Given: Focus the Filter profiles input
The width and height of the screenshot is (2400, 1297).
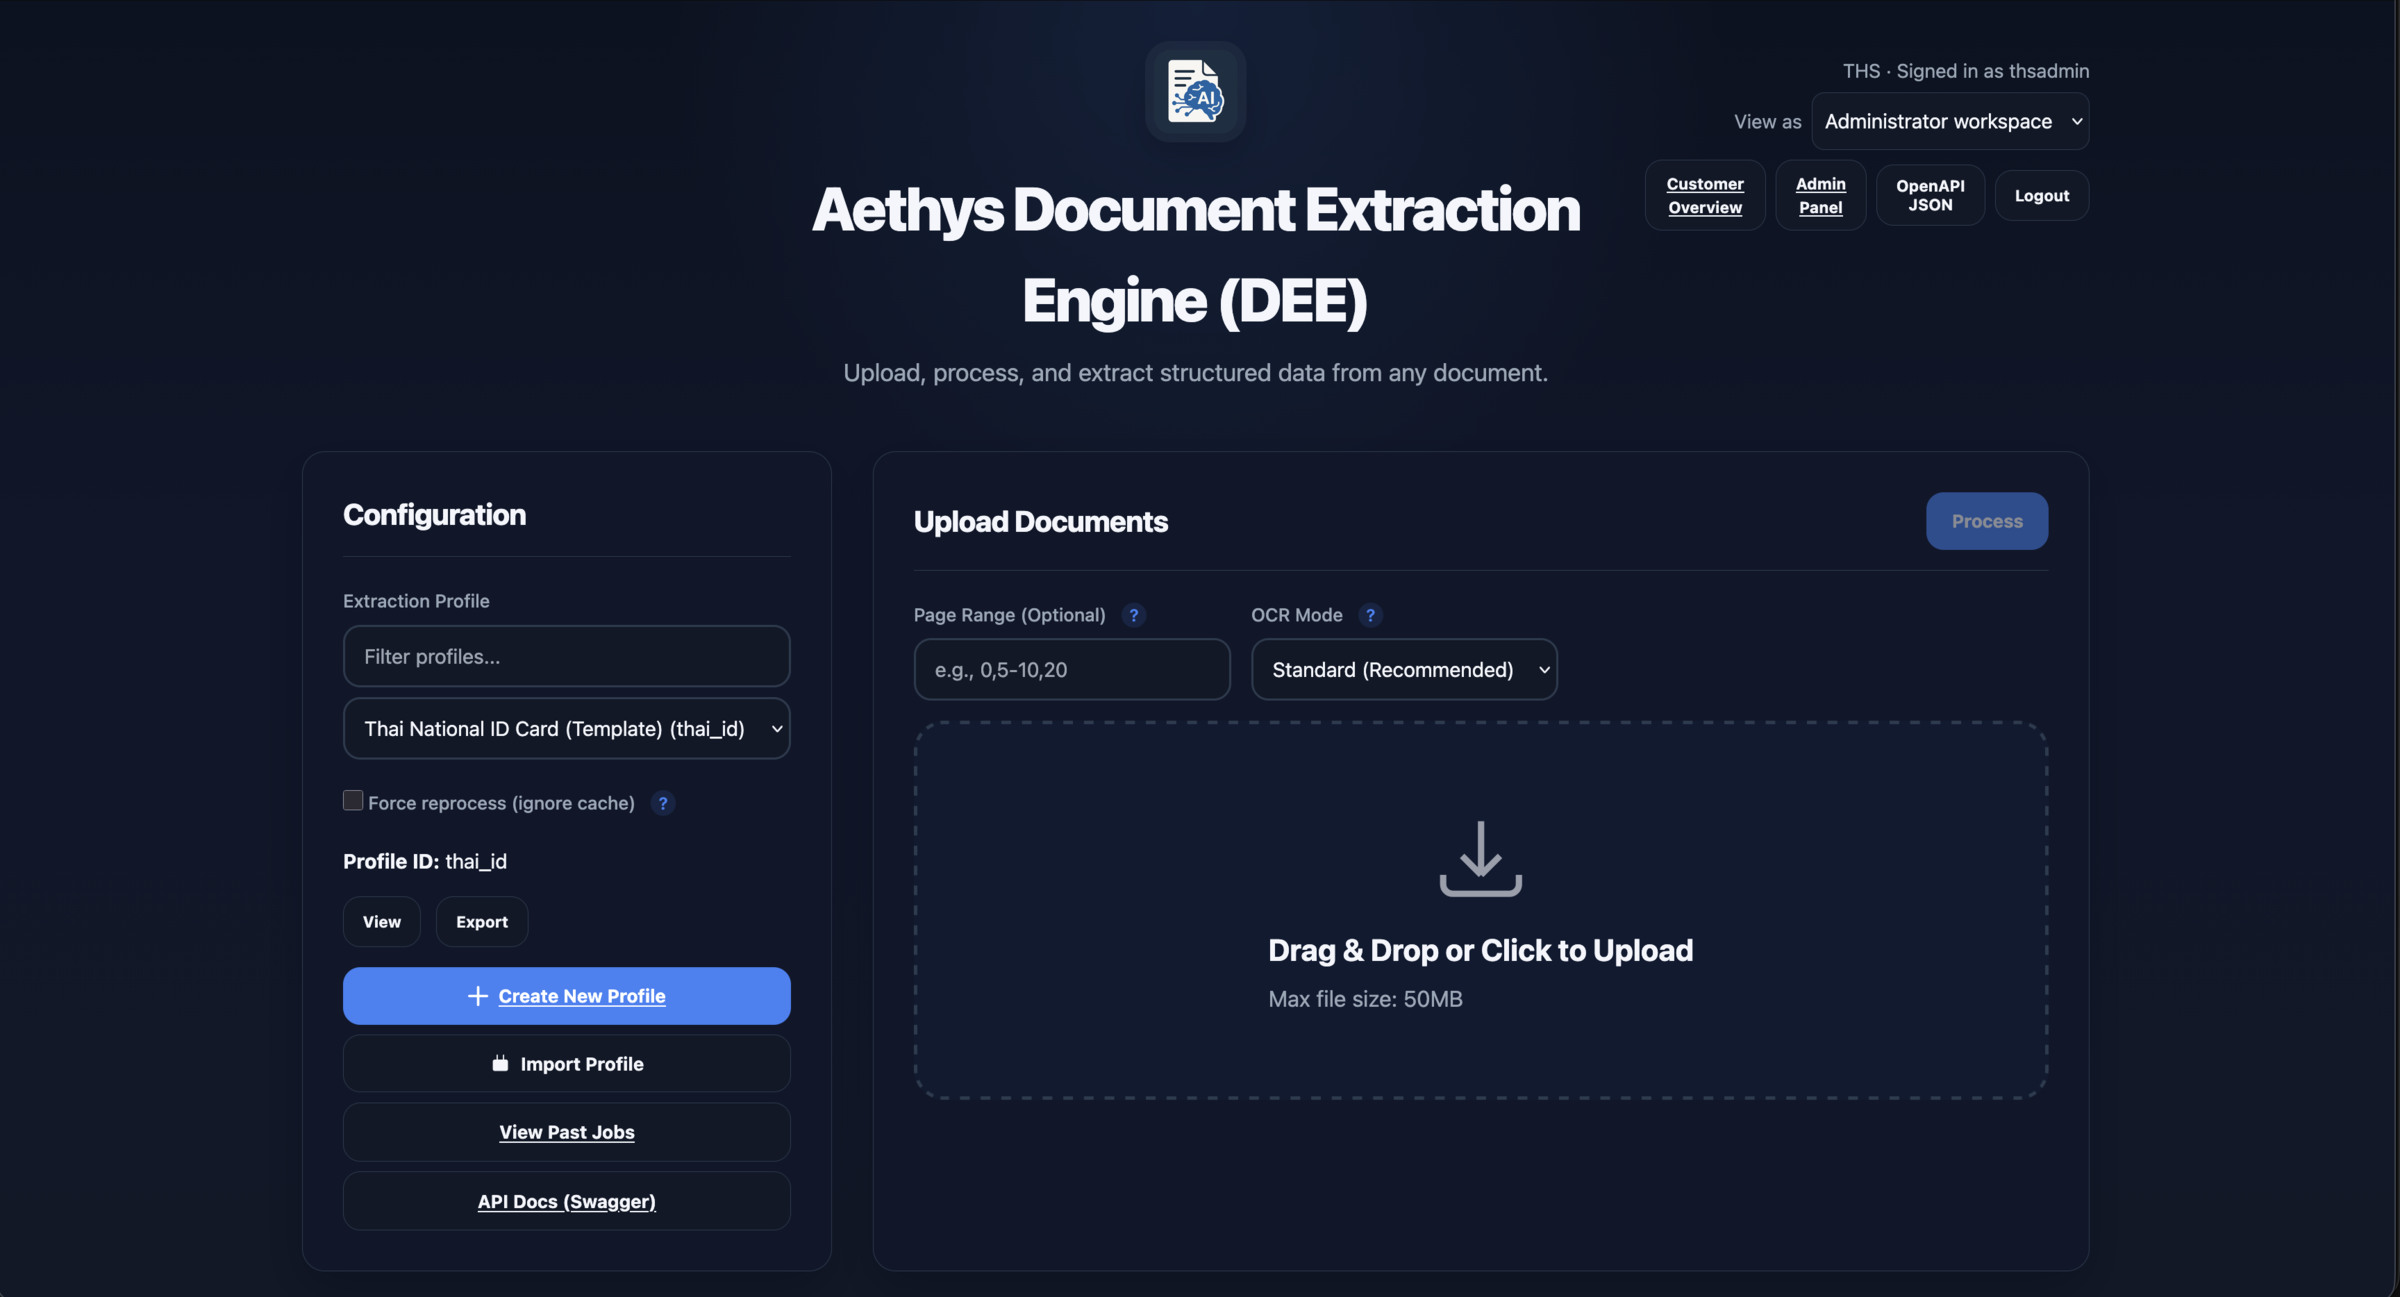Looking at the screenshot, I should pos(567,656).
